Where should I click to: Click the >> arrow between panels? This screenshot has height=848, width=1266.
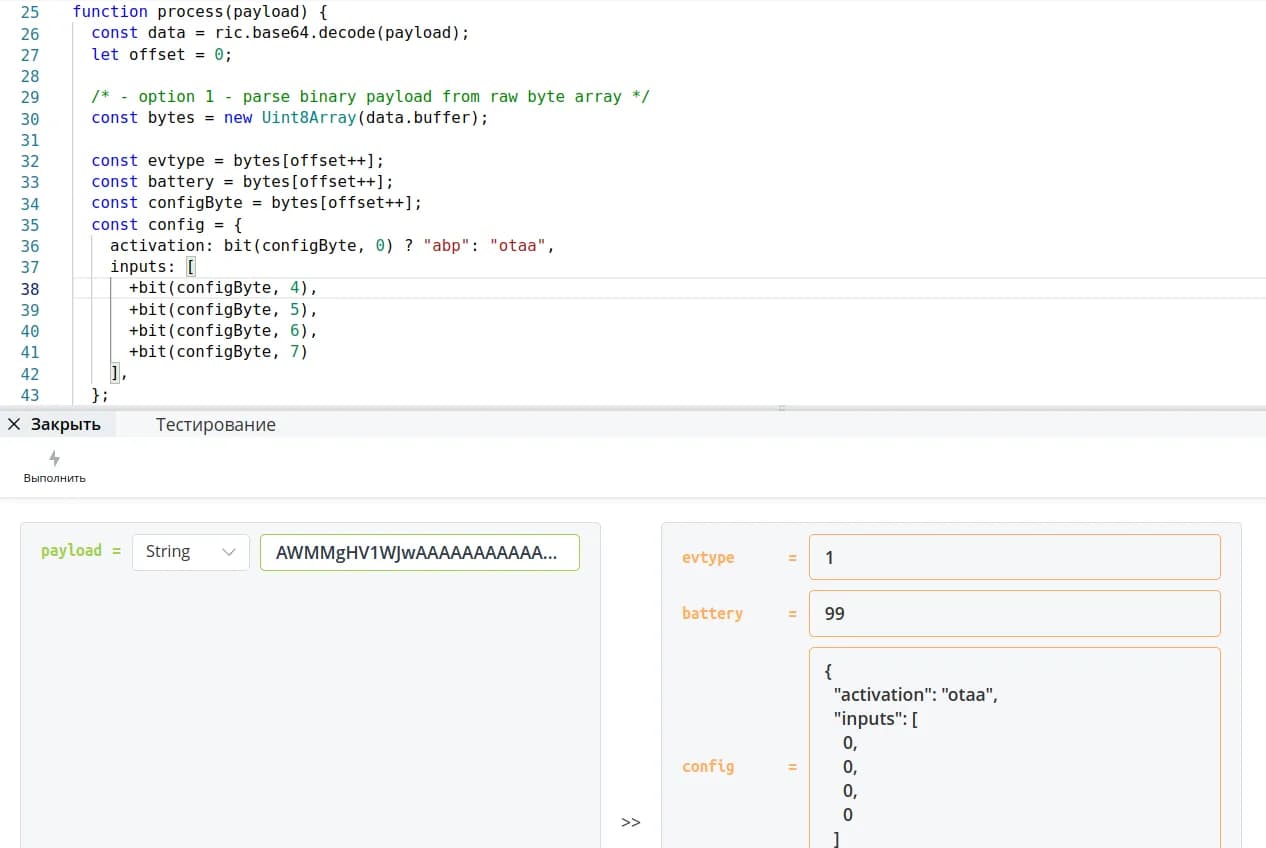tap(630, 822)
